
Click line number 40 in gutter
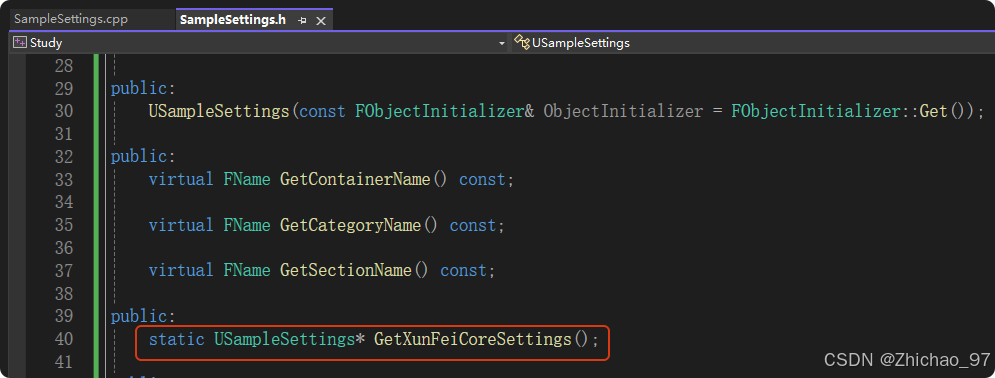click(64, 339)
